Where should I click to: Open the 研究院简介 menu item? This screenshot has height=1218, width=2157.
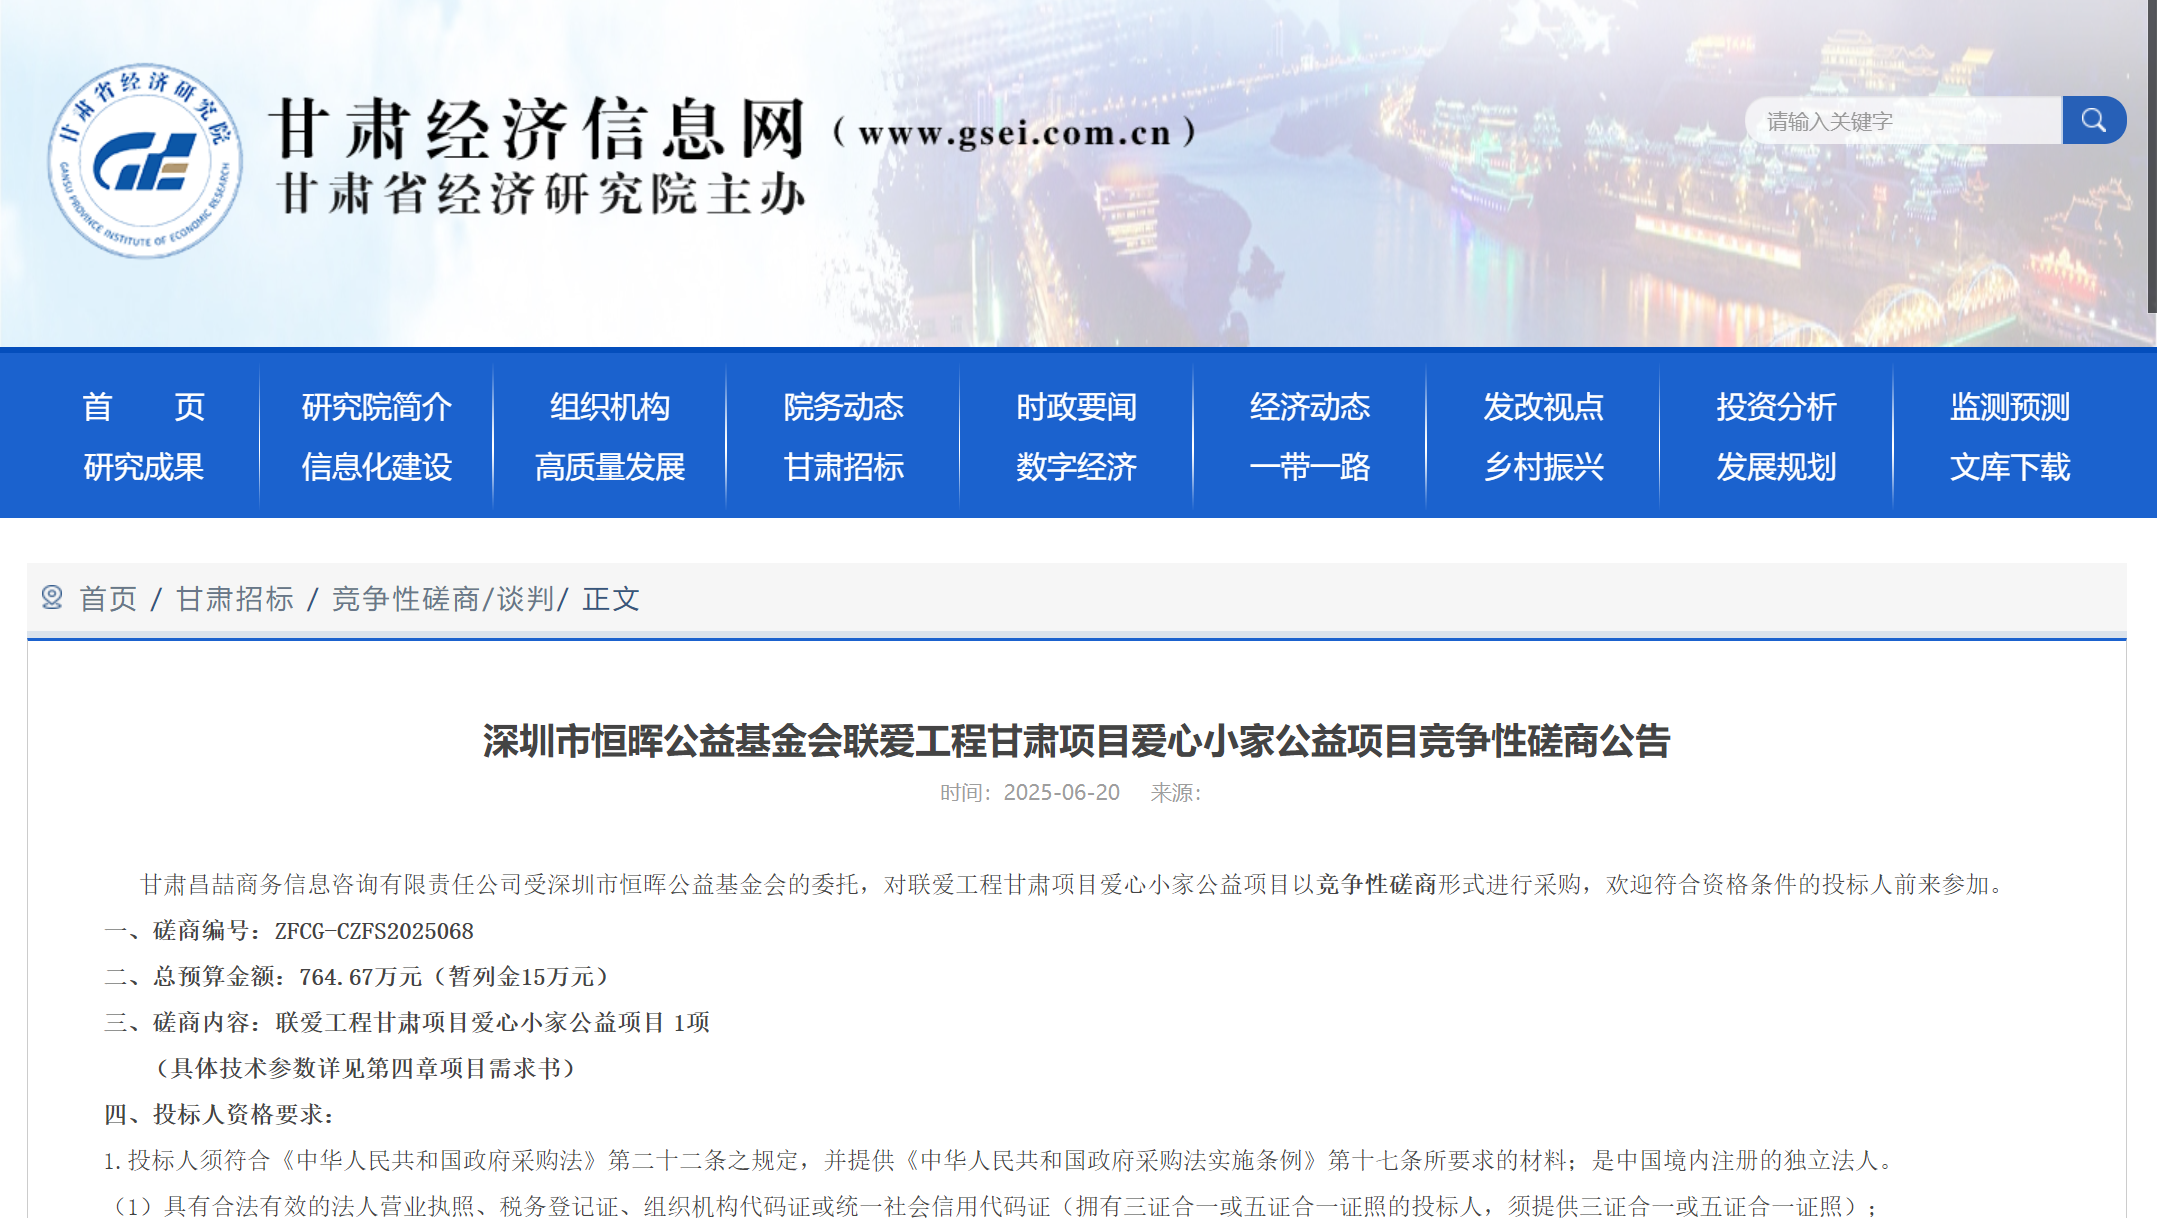(377, 407)
